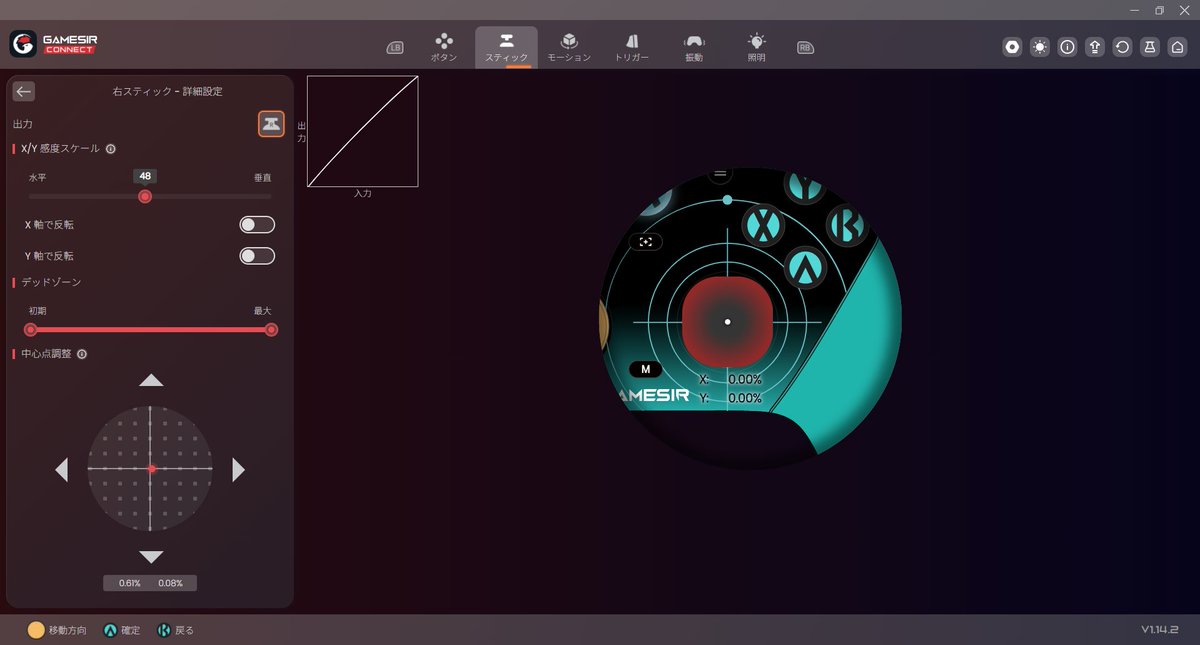Image resolution: width=1200 pixels, height=645 pixels.
Task: Click the sun brightness icon
Action: pos(1040,47)
